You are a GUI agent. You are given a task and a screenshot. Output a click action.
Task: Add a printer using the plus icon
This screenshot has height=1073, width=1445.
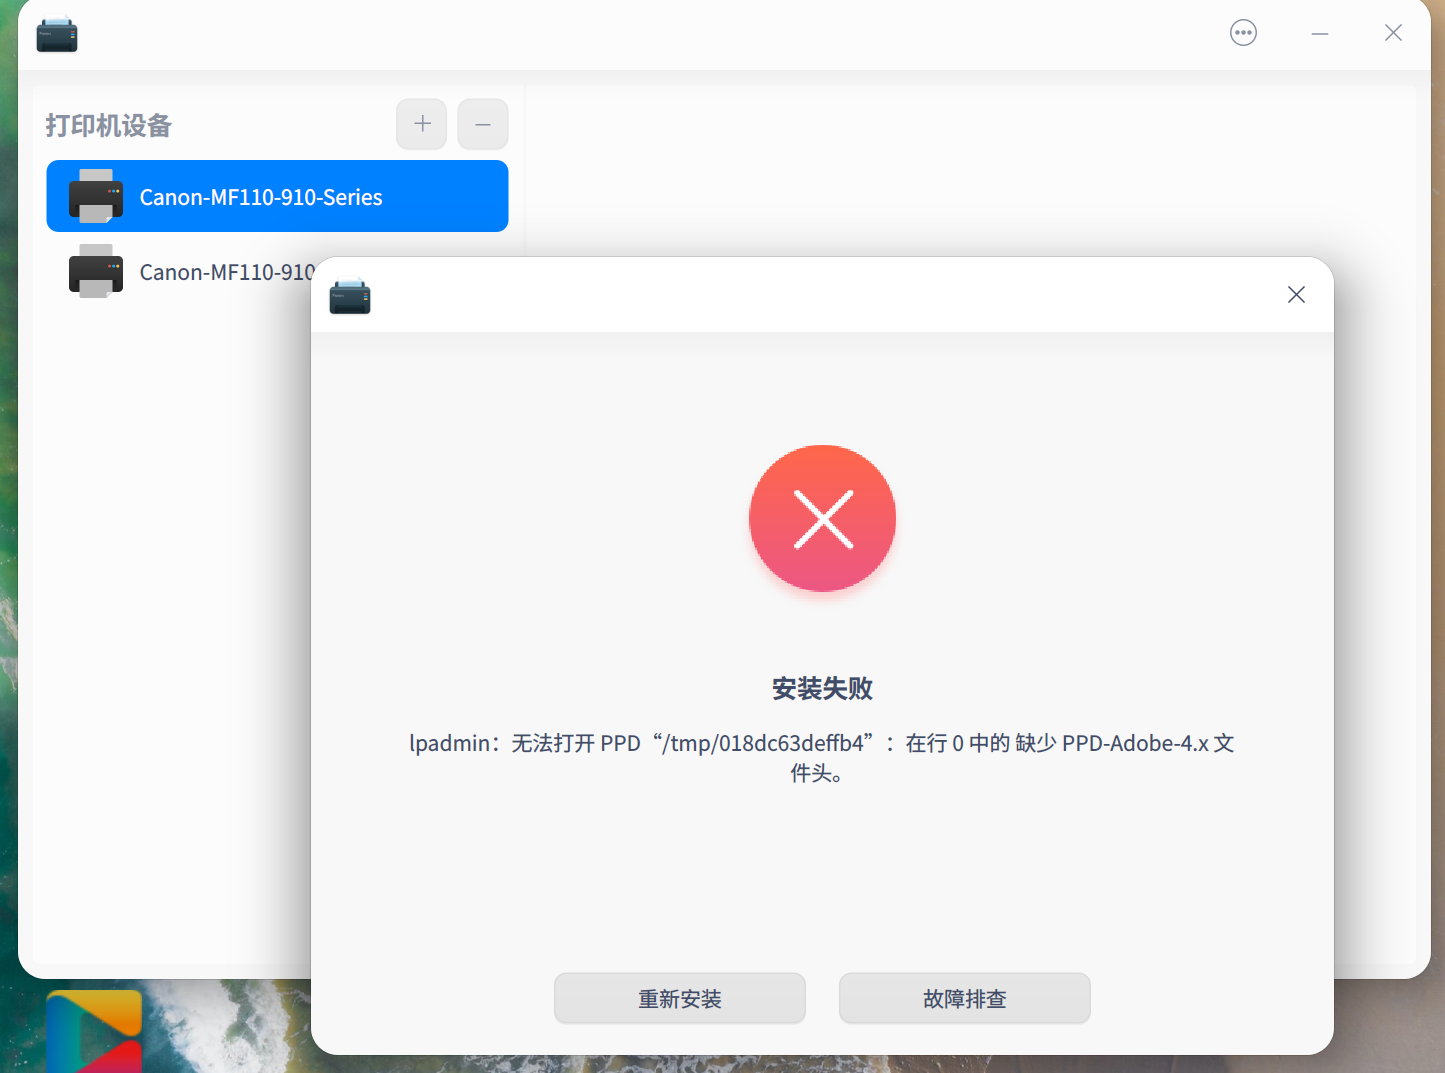click(421, 124)
